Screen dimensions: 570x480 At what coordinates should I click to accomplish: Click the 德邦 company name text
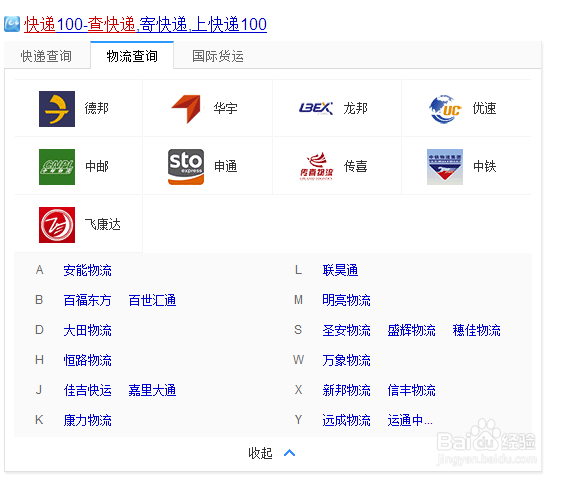click(x=97, y=108)
